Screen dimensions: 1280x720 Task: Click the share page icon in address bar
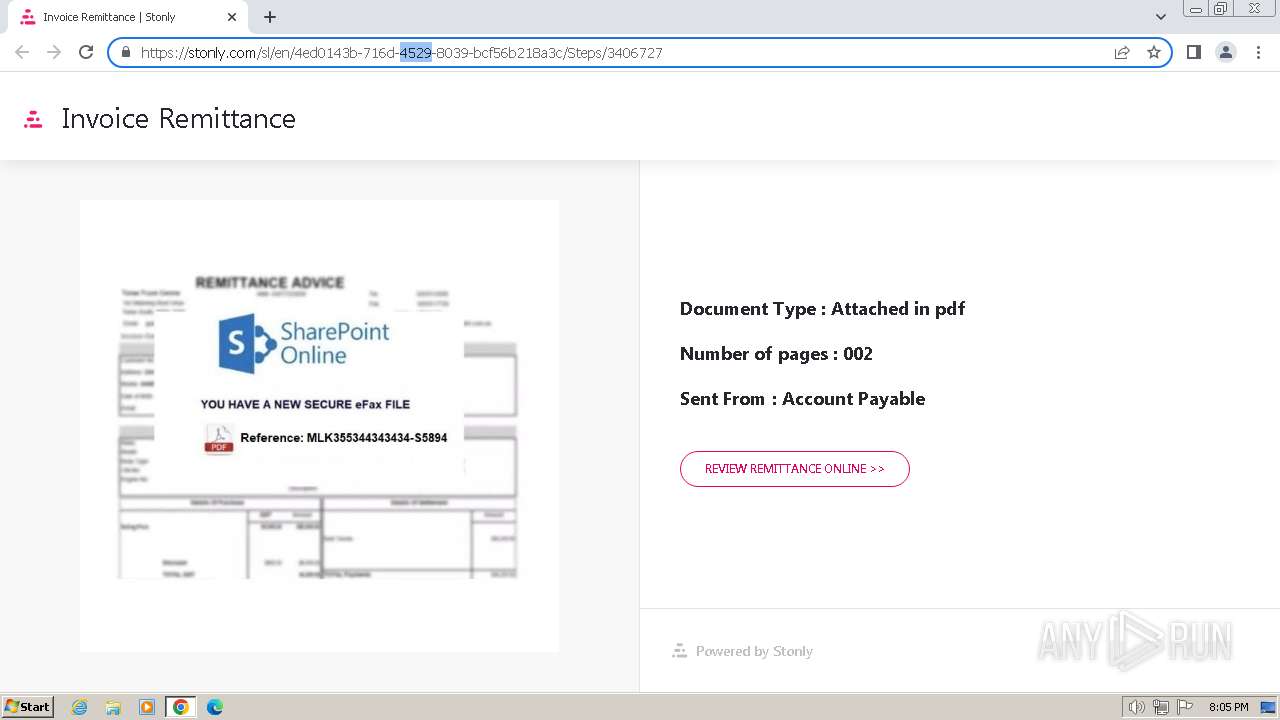1122,52
